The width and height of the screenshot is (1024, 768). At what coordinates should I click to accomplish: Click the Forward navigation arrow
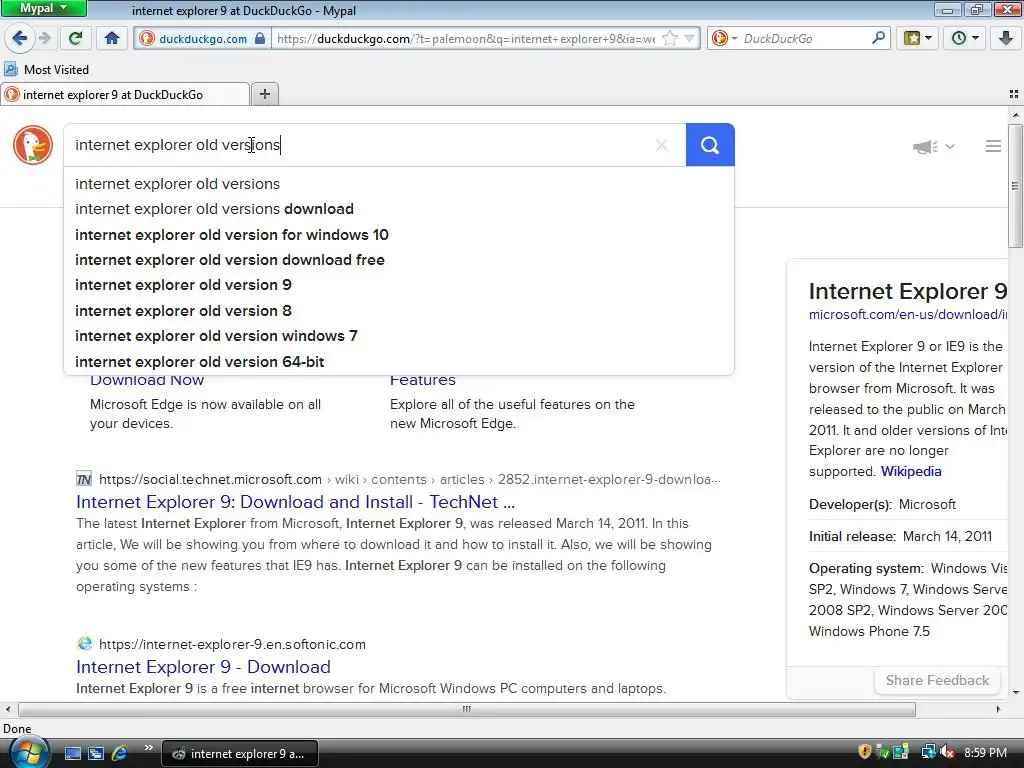pos(45,39)
